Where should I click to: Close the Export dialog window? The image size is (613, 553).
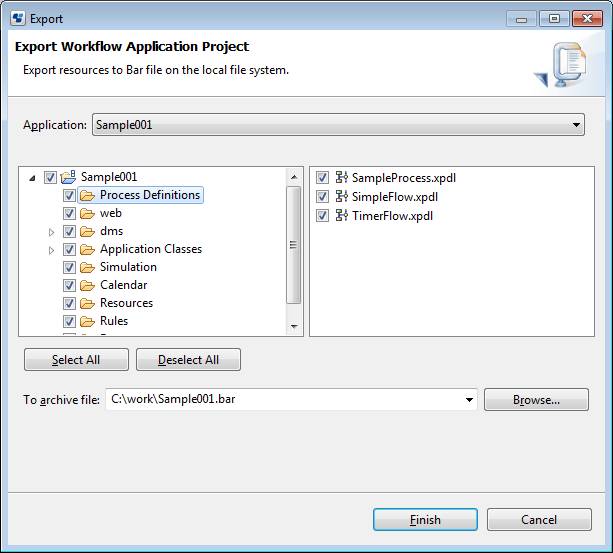pyautogui.click(x=587, y=19)
